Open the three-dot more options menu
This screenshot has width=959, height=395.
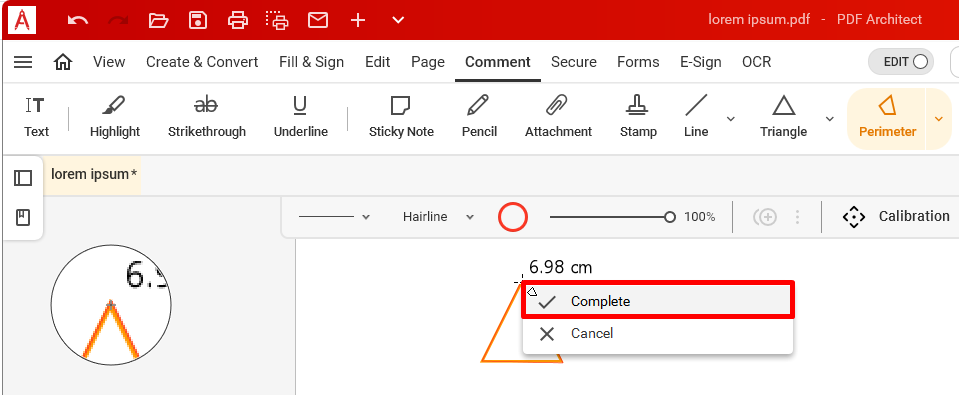797,216
